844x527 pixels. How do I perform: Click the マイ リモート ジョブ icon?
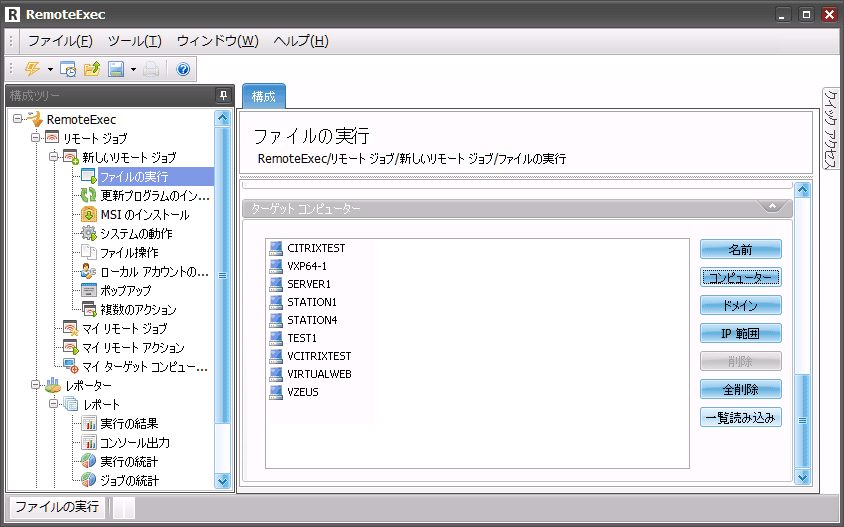coord(71,328)
